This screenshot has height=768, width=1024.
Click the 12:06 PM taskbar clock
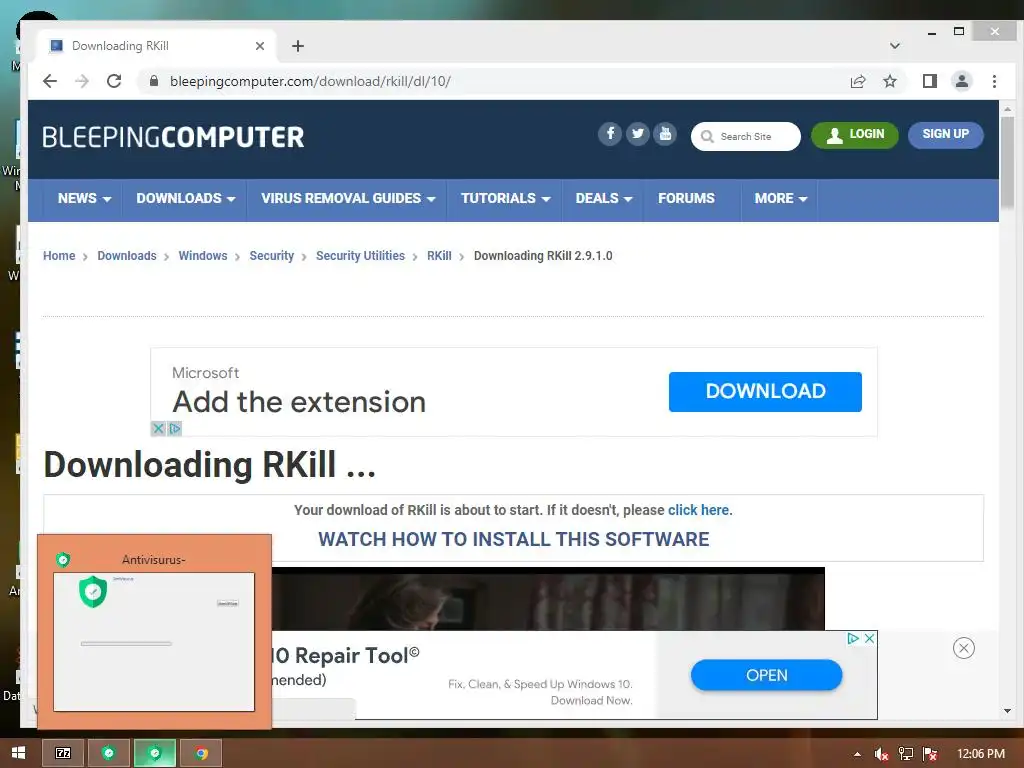click(x=980, y=754)
